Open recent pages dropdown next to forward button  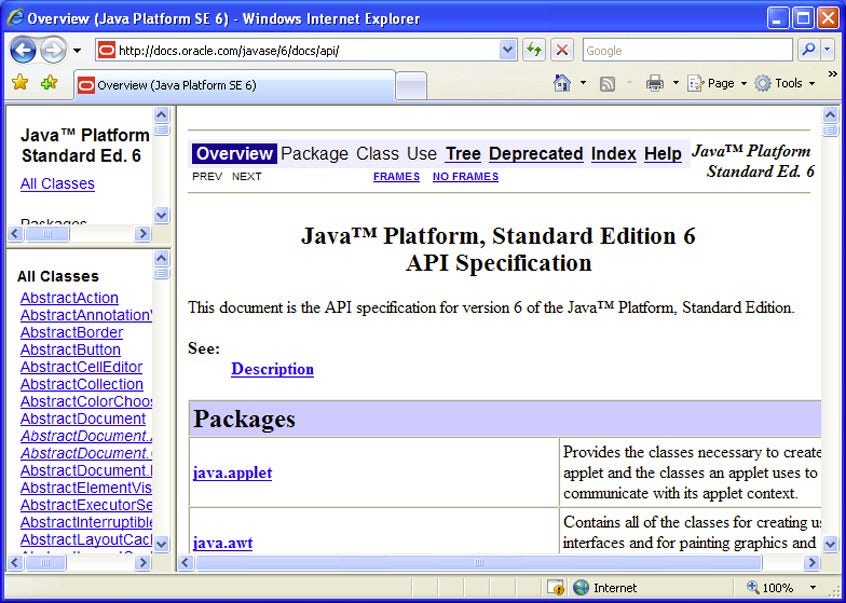click(75, 49)
